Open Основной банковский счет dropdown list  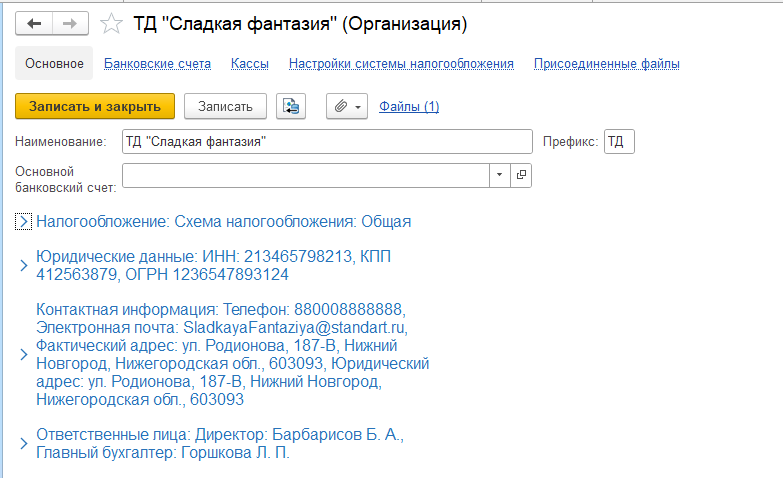[x=500, y=175]
